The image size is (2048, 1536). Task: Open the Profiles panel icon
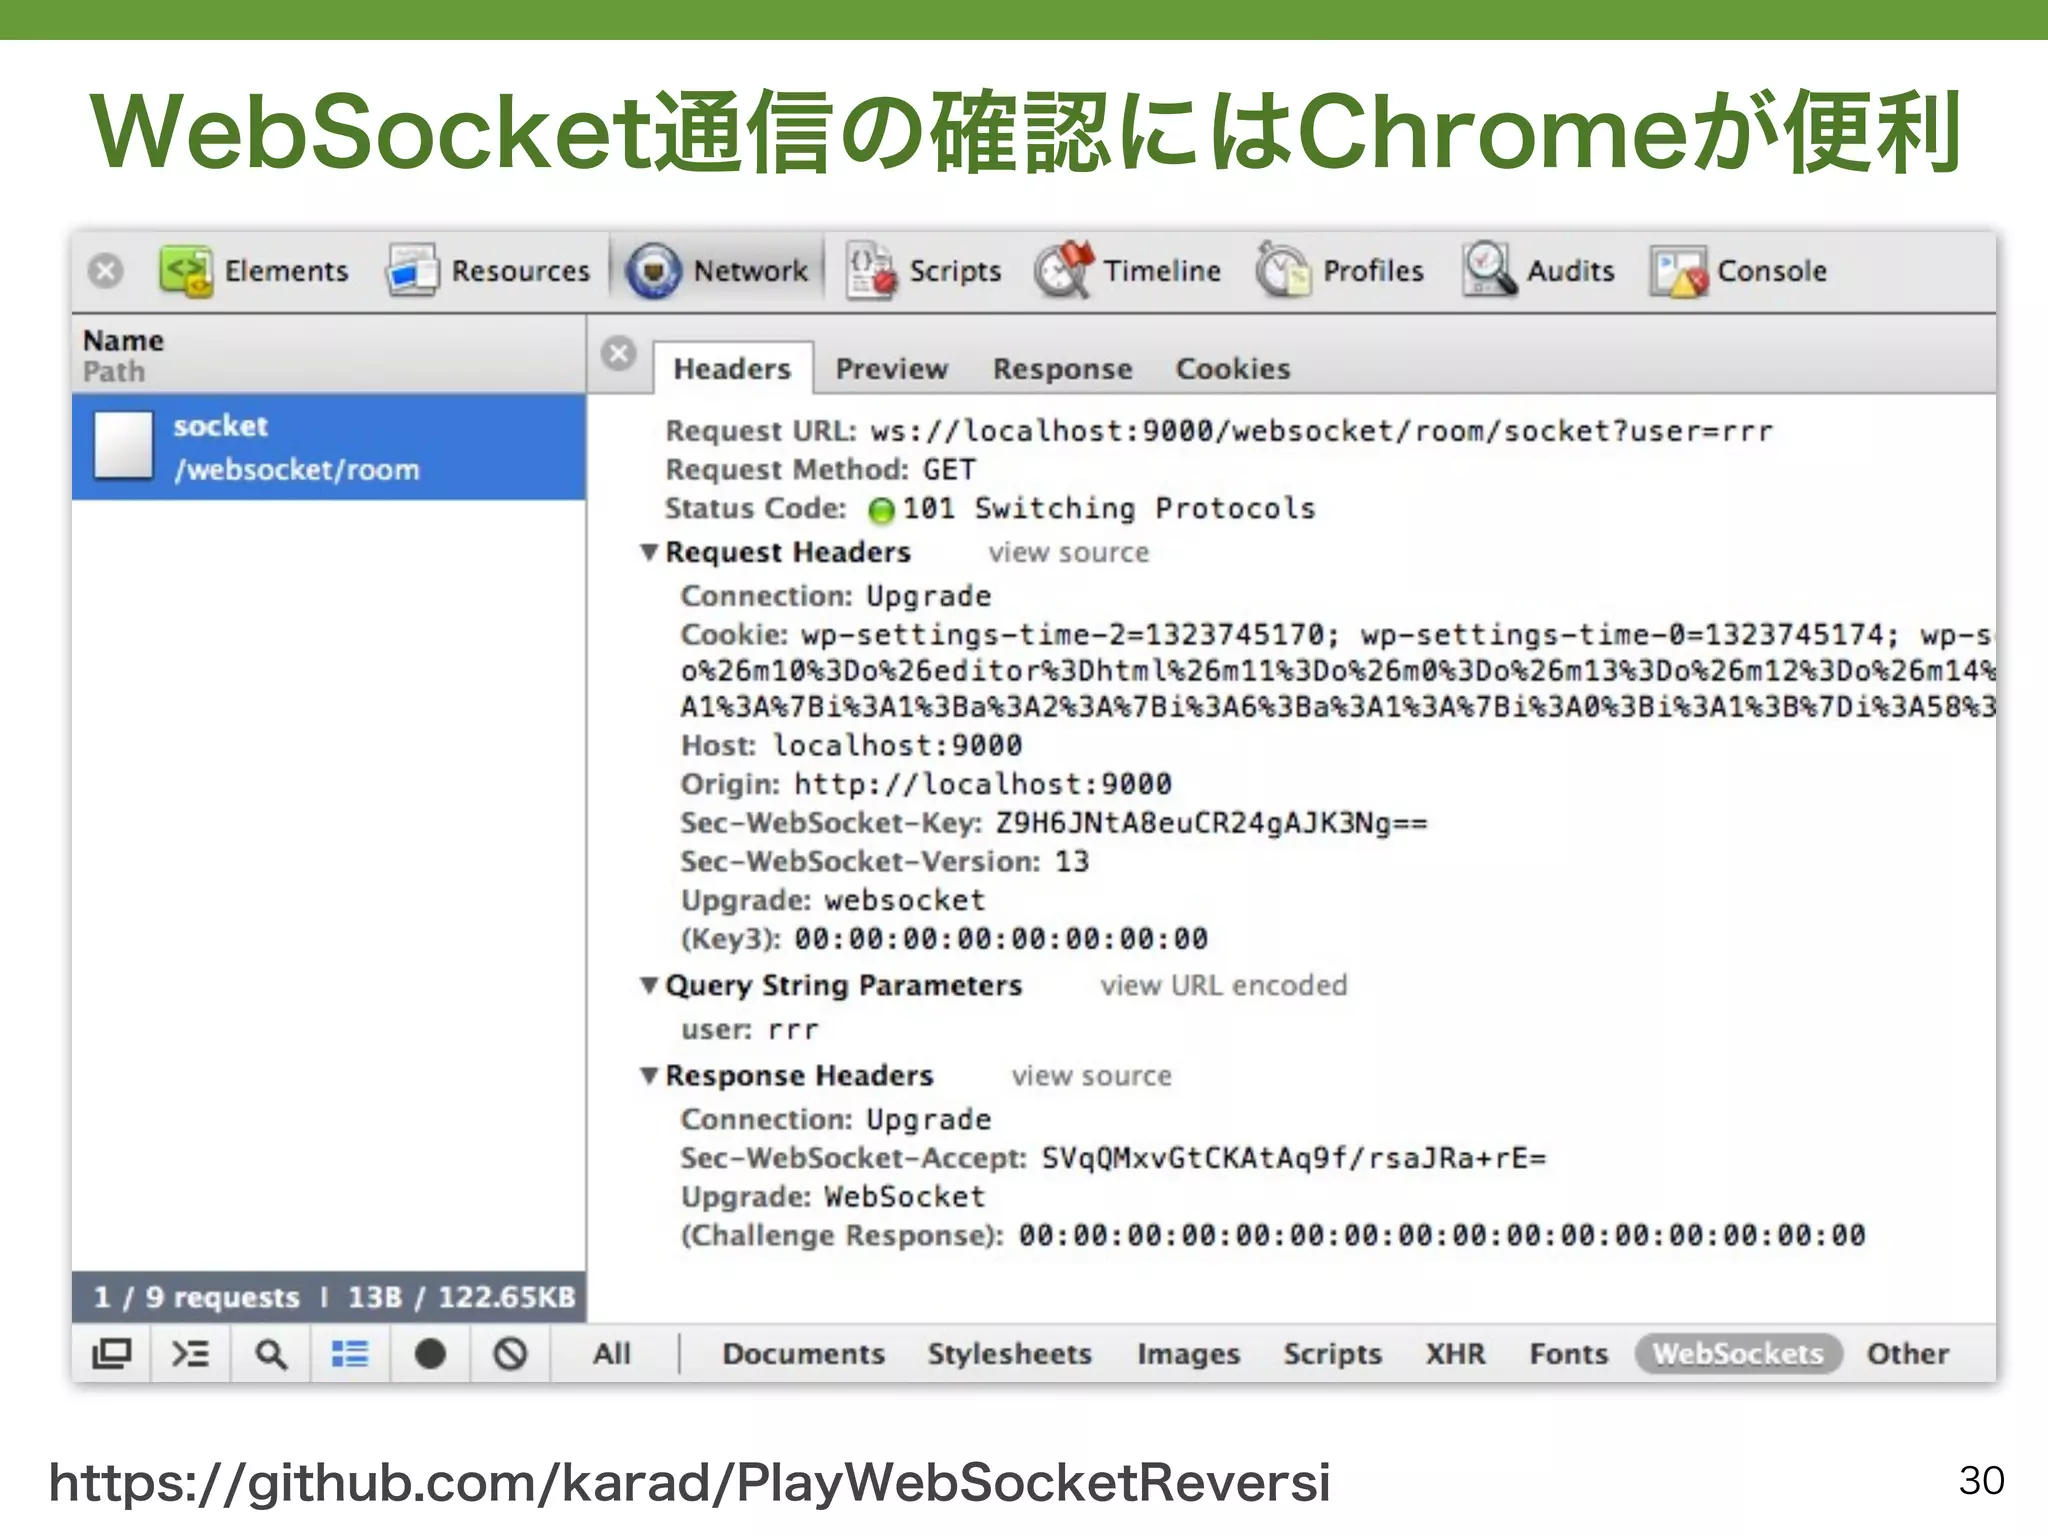tap(1283, 271)
